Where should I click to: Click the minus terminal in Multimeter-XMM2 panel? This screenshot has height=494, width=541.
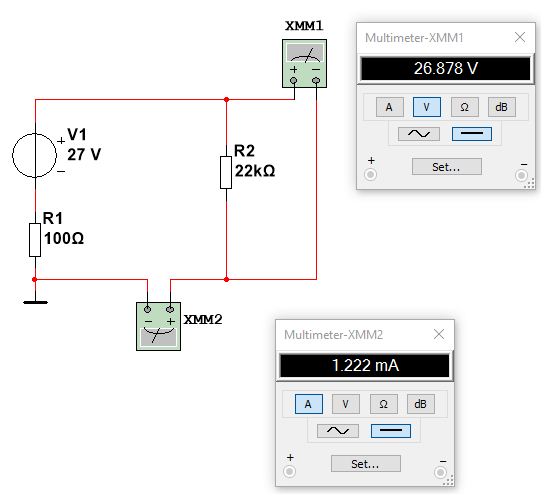point(440,472)
